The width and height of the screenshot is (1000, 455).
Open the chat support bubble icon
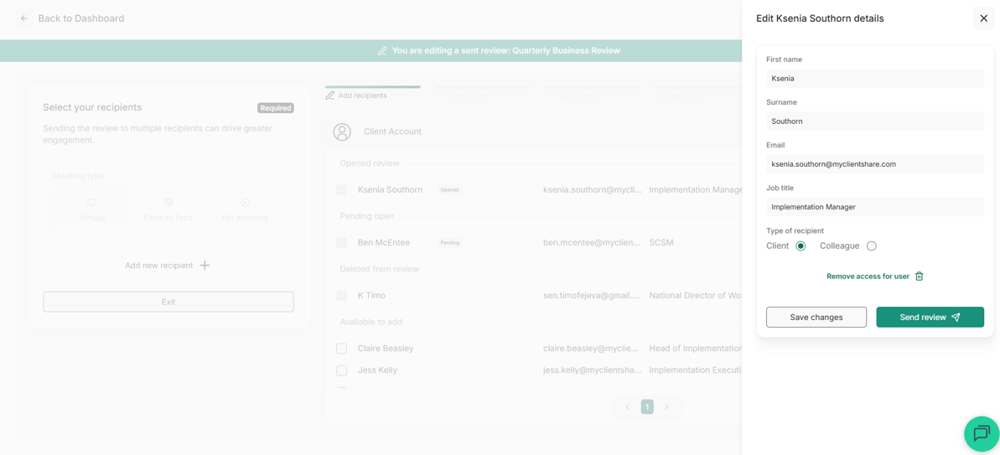pos(982,434)
